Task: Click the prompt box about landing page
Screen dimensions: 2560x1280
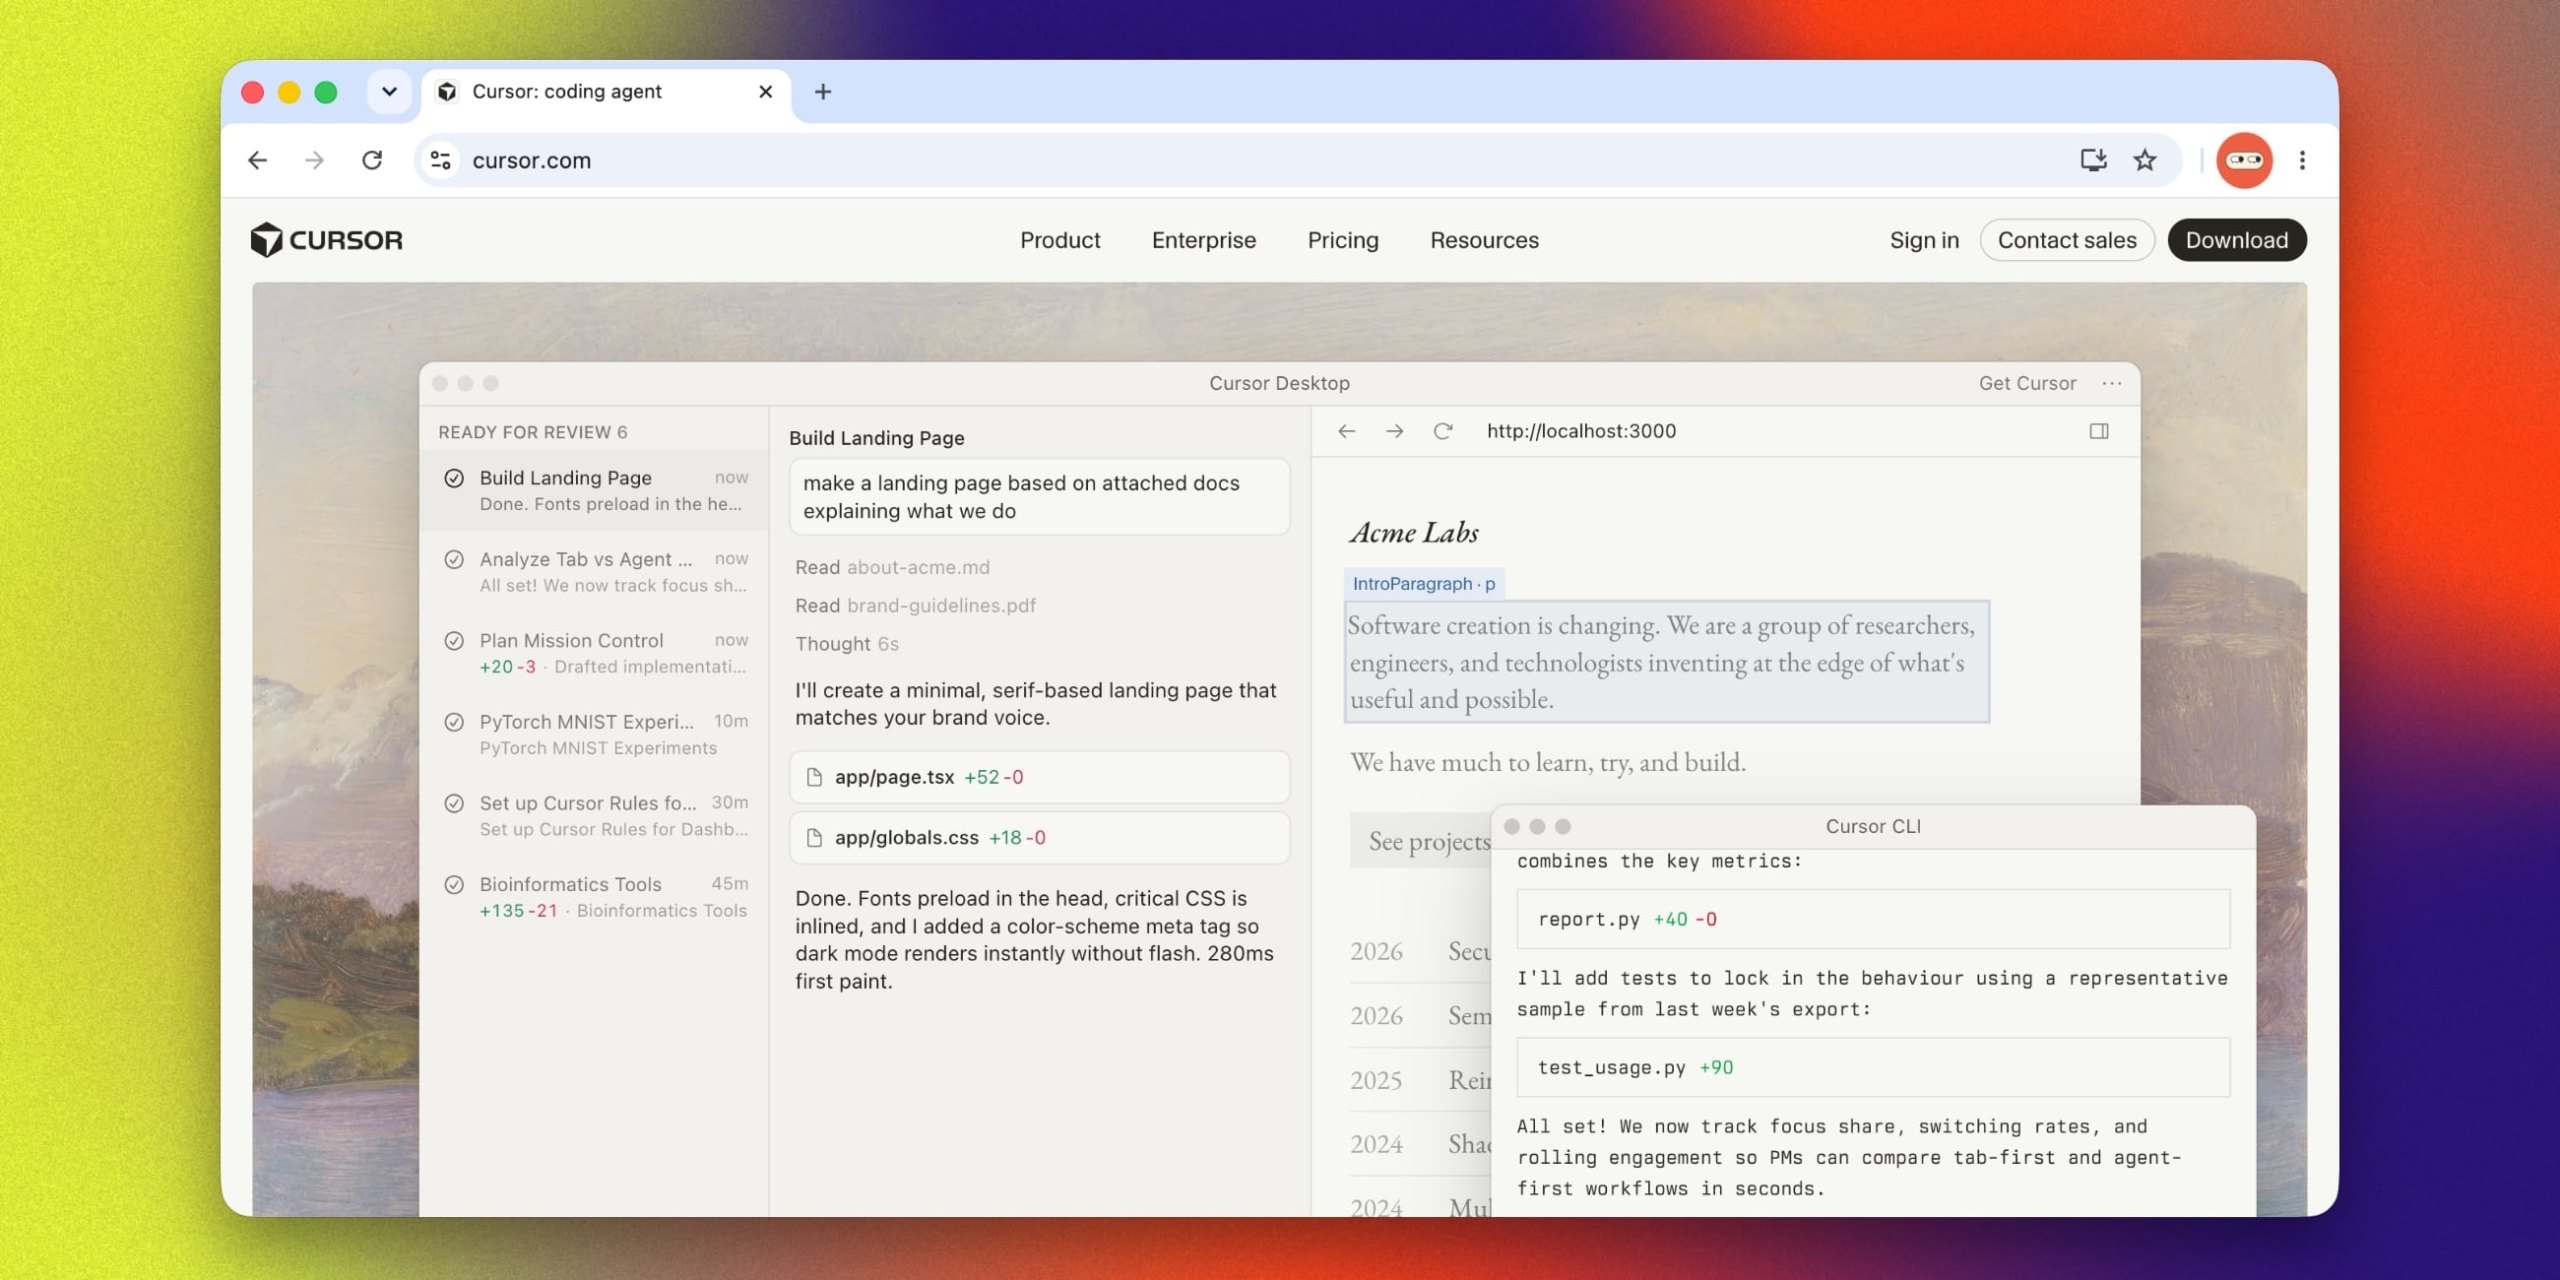Action: 1040,497
